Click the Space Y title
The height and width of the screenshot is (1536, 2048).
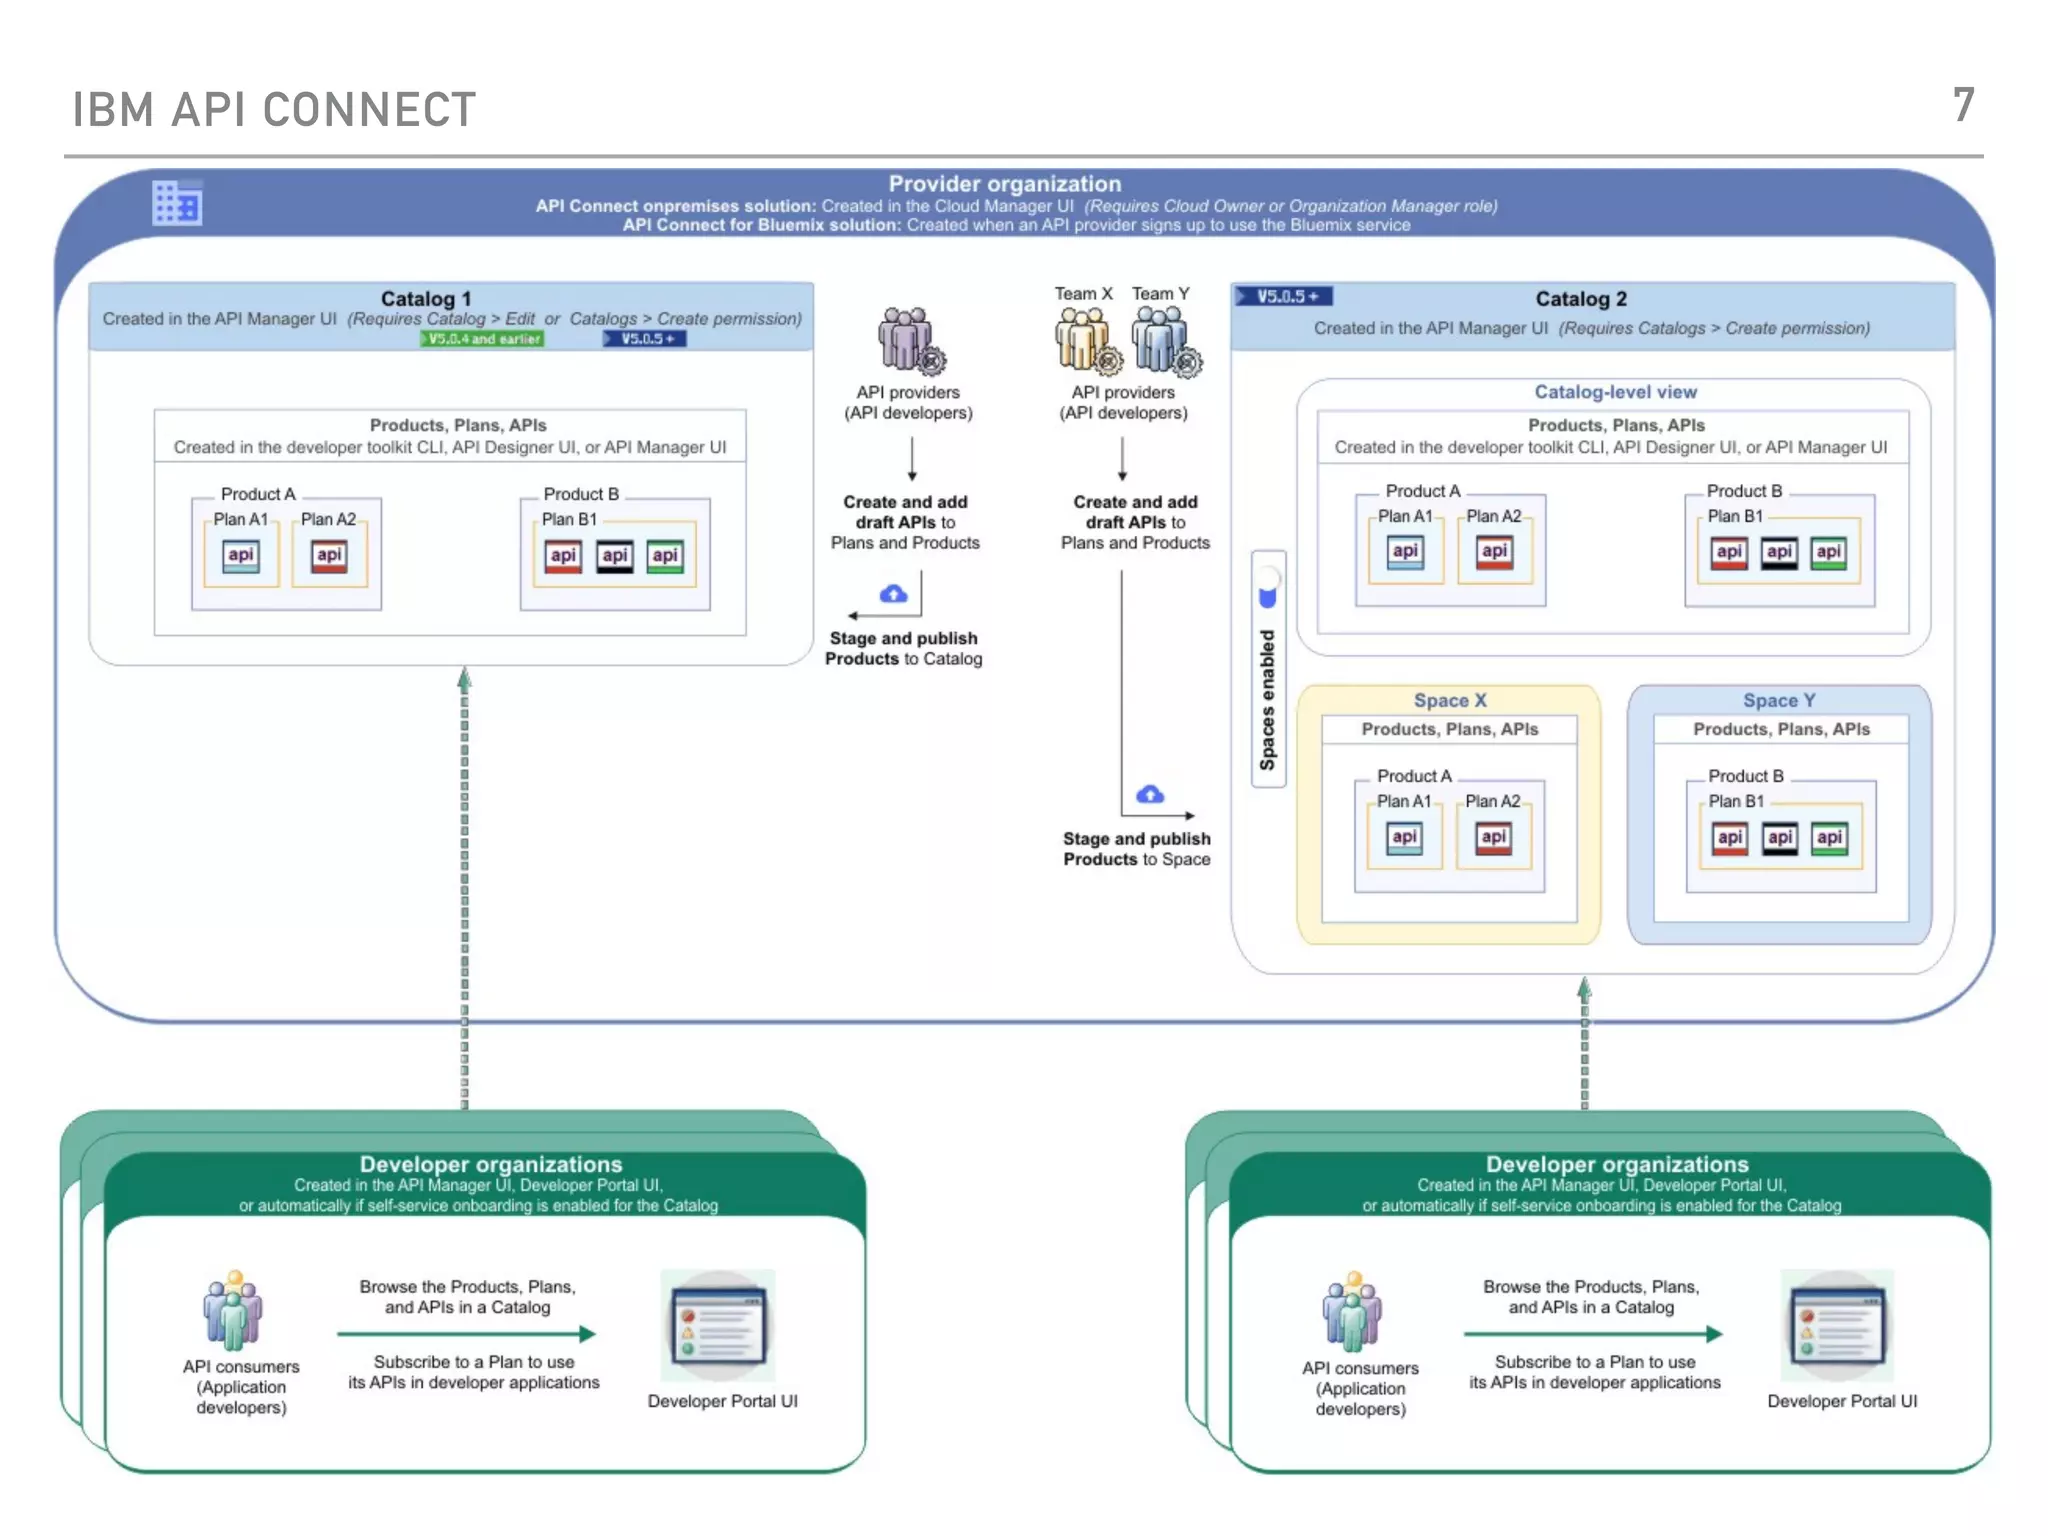(x=1779, y=701)
